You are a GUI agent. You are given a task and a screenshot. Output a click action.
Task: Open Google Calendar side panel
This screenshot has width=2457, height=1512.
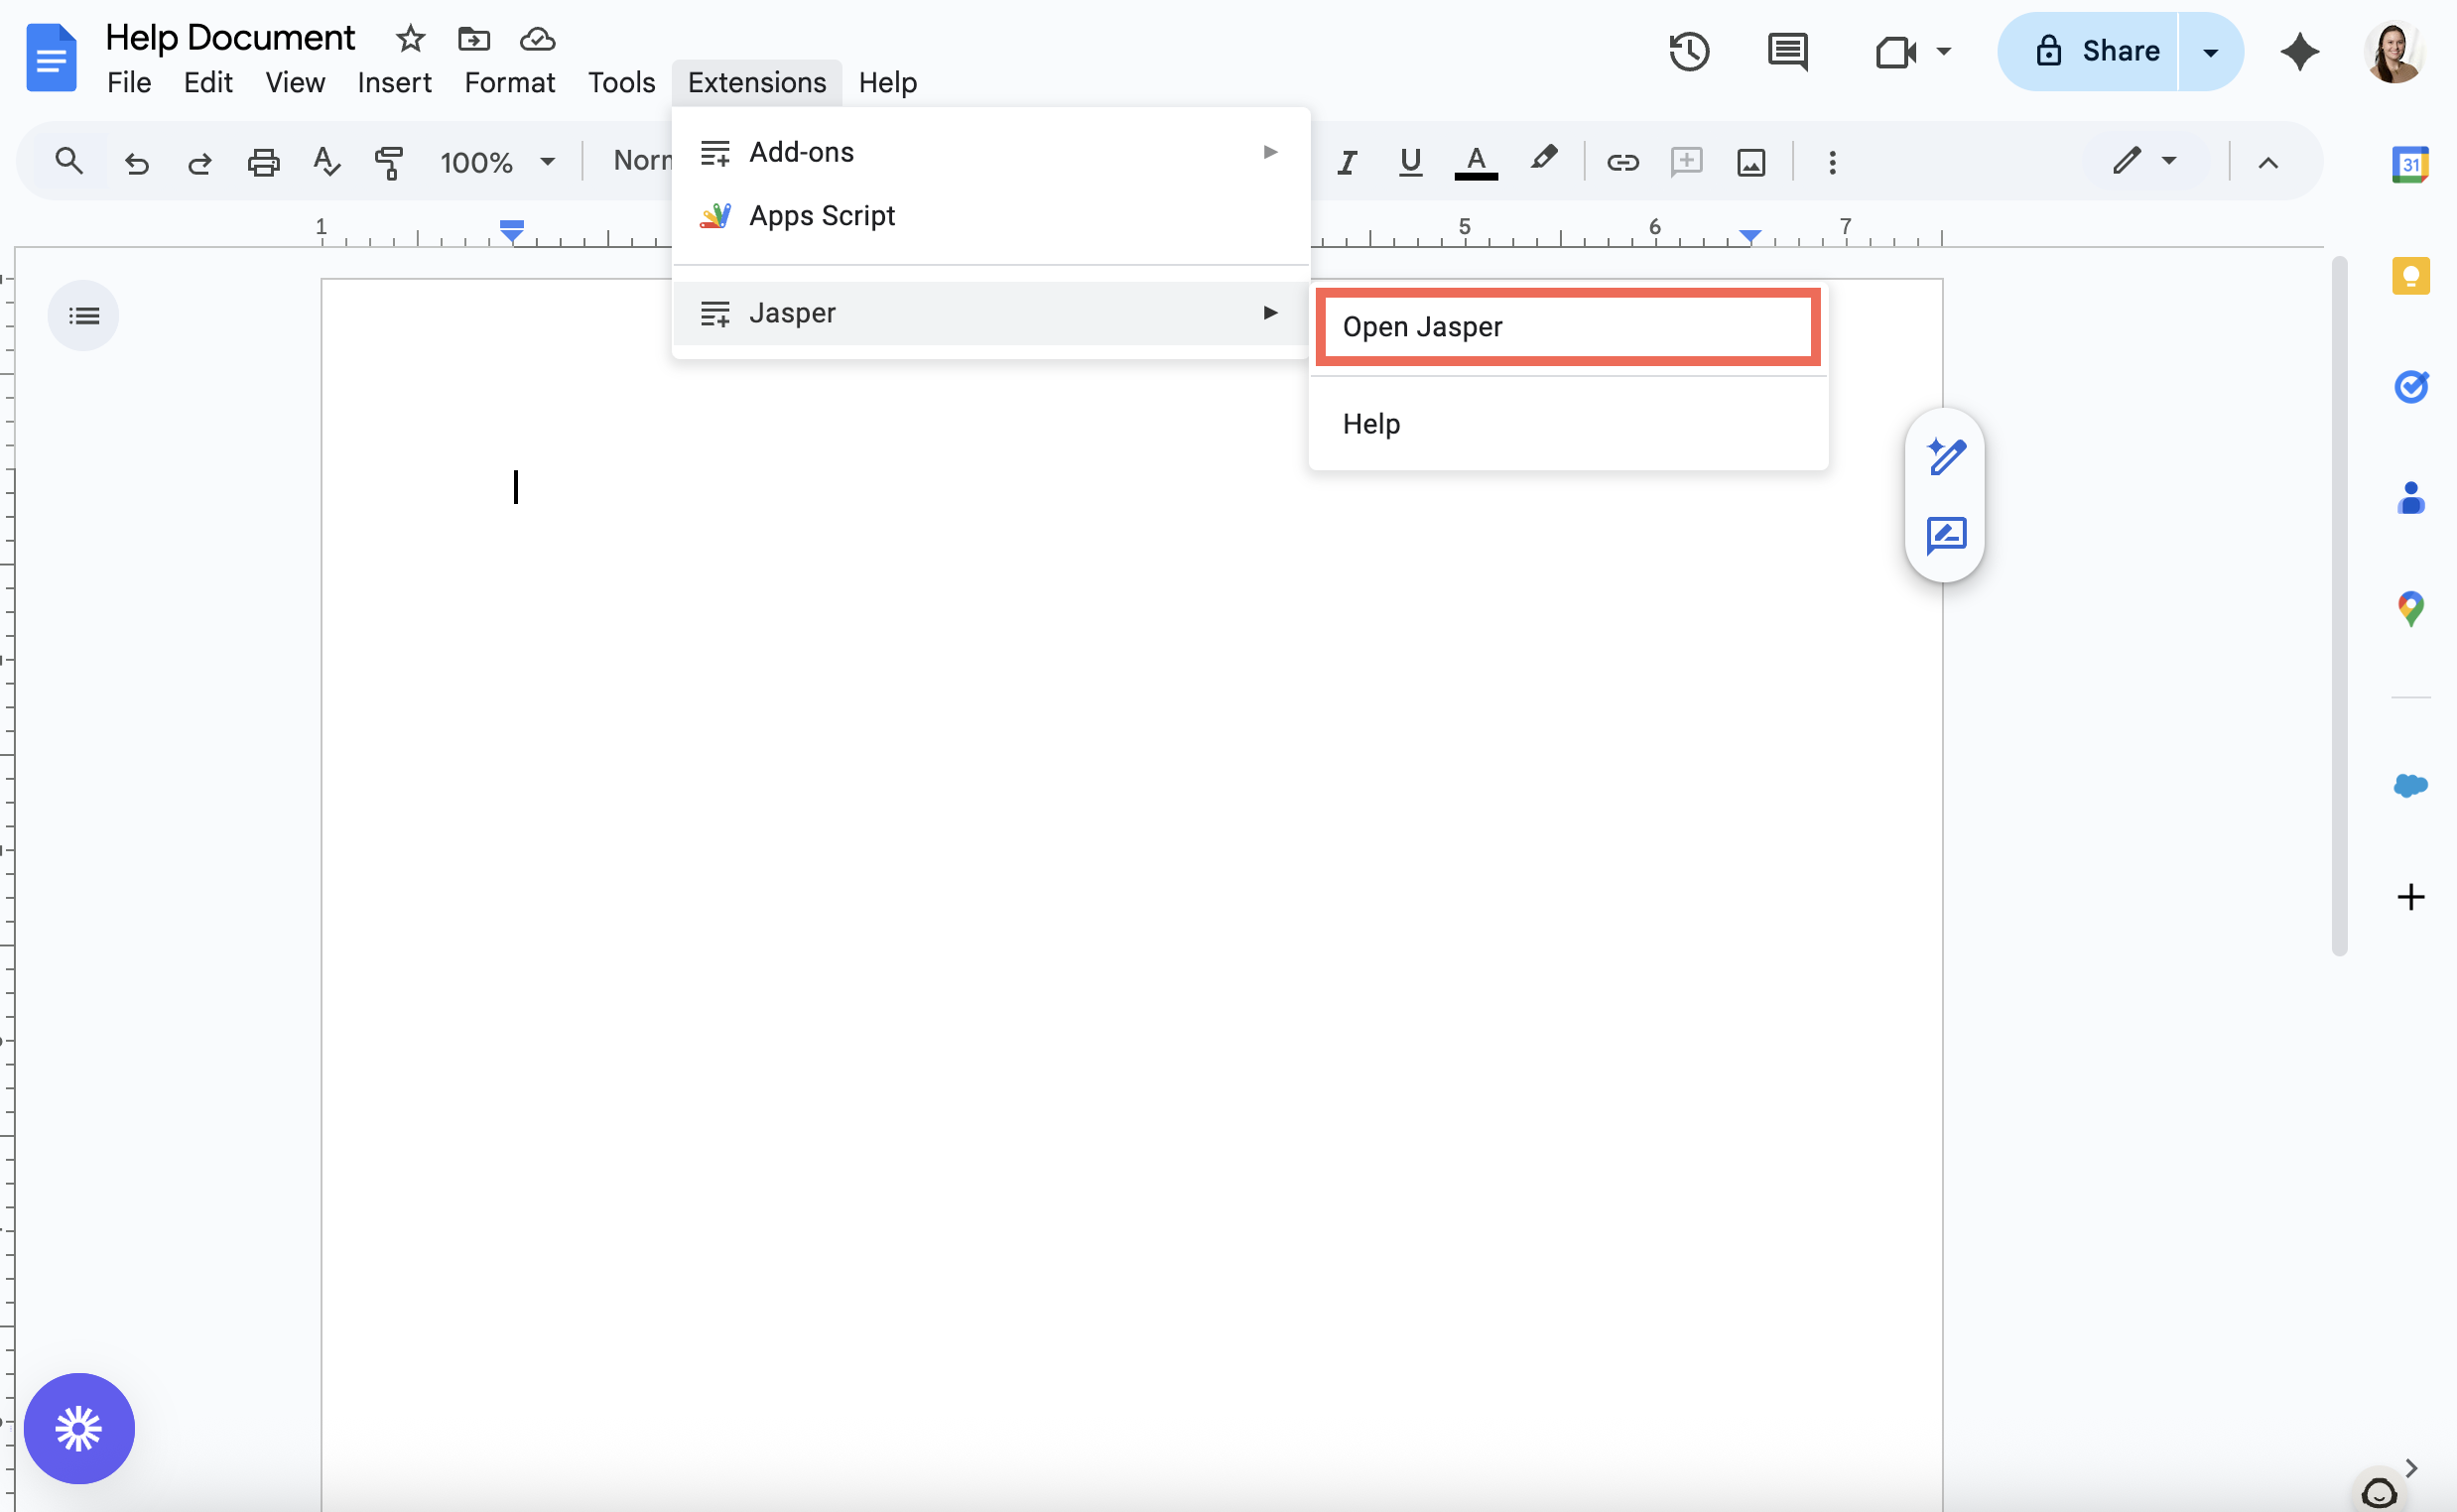tap(2410, 164)
